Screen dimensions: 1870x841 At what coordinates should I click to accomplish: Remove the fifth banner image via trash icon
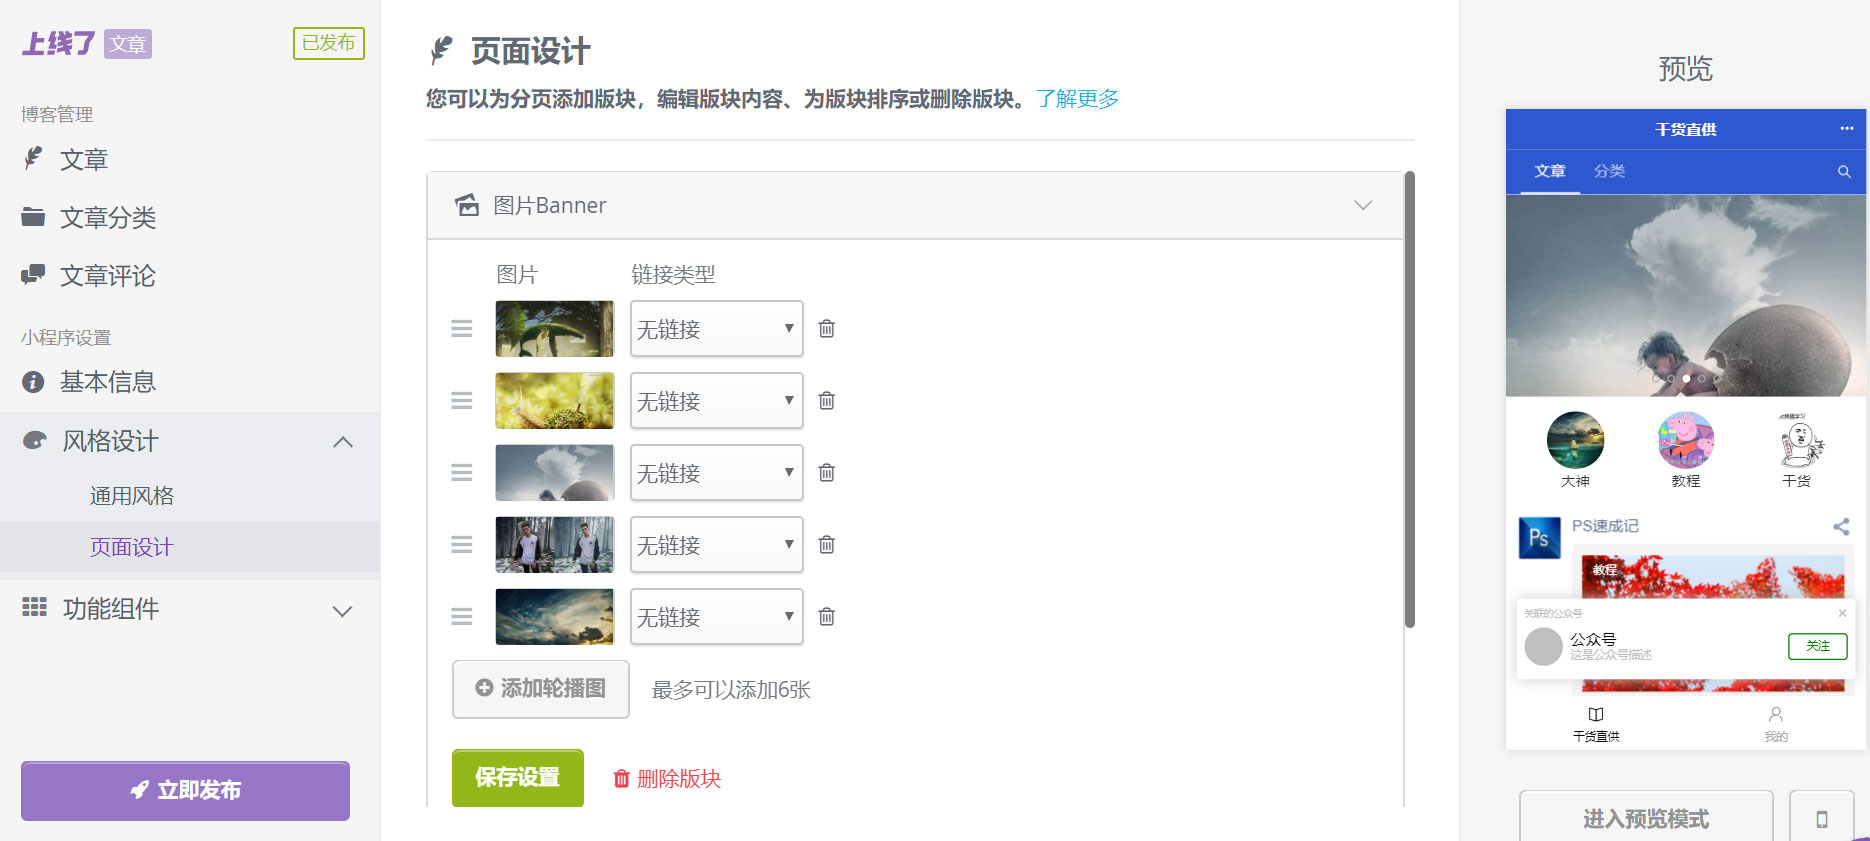827,617
